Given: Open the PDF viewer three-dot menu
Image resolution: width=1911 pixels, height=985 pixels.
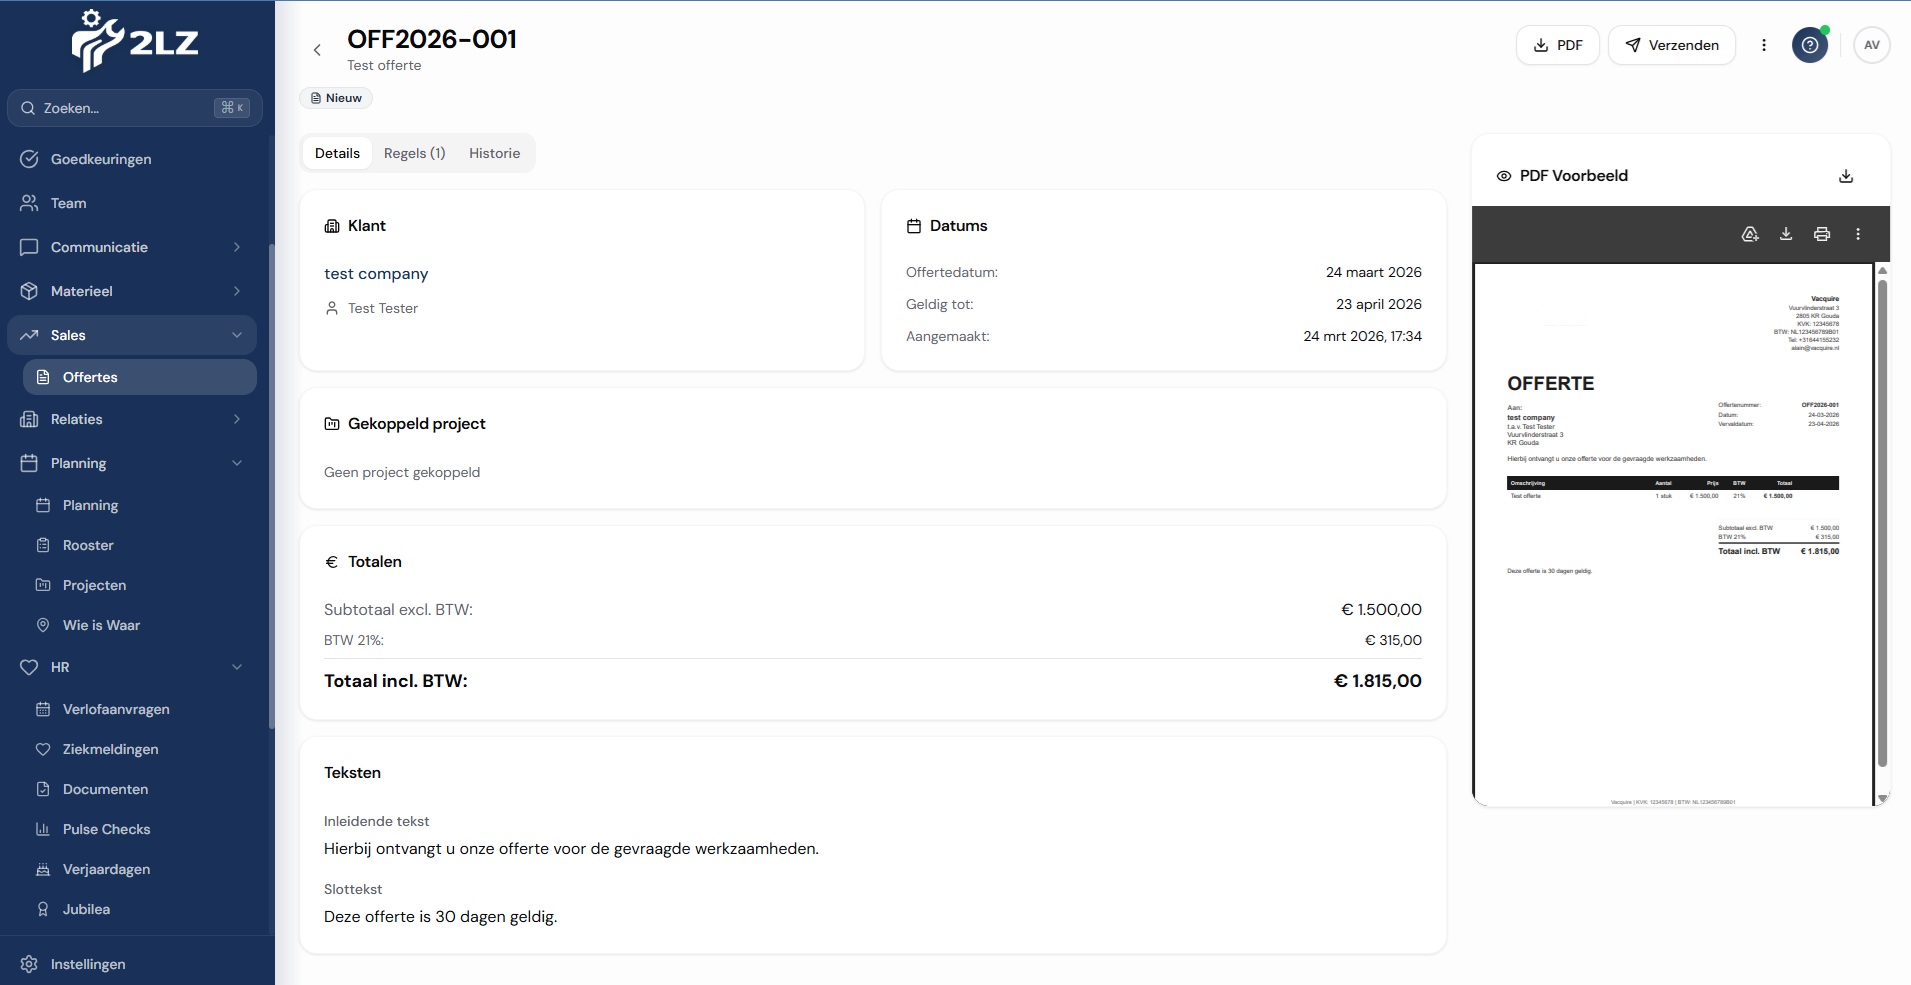Looking at the screenshot, I should (1857, 234).
